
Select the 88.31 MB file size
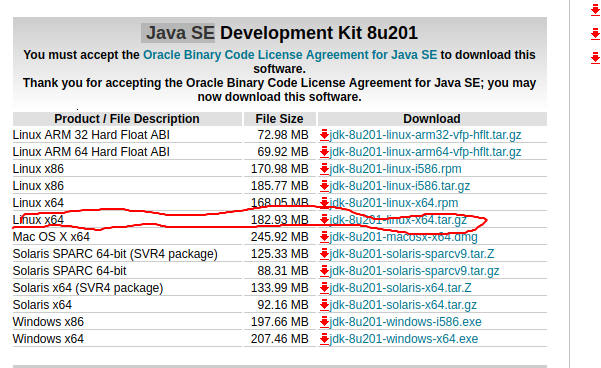283,271
